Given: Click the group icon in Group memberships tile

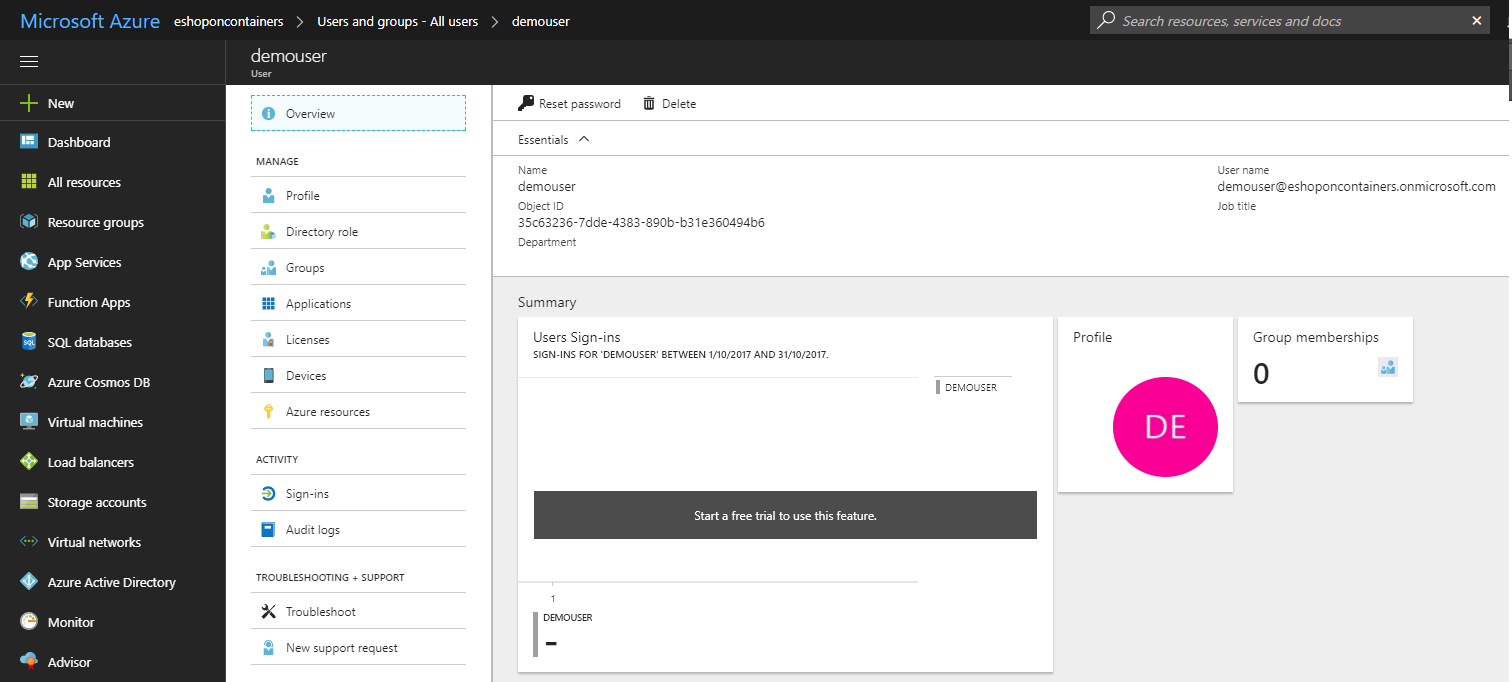Looking at the screenshot, I should pyautogui.click(x=1387, y=367).
